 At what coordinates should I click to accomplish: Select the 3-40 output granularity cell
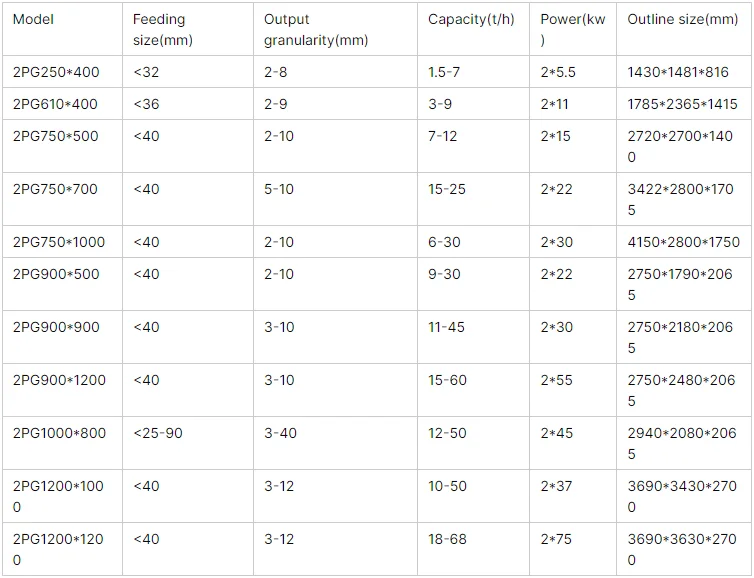(279, 433)
